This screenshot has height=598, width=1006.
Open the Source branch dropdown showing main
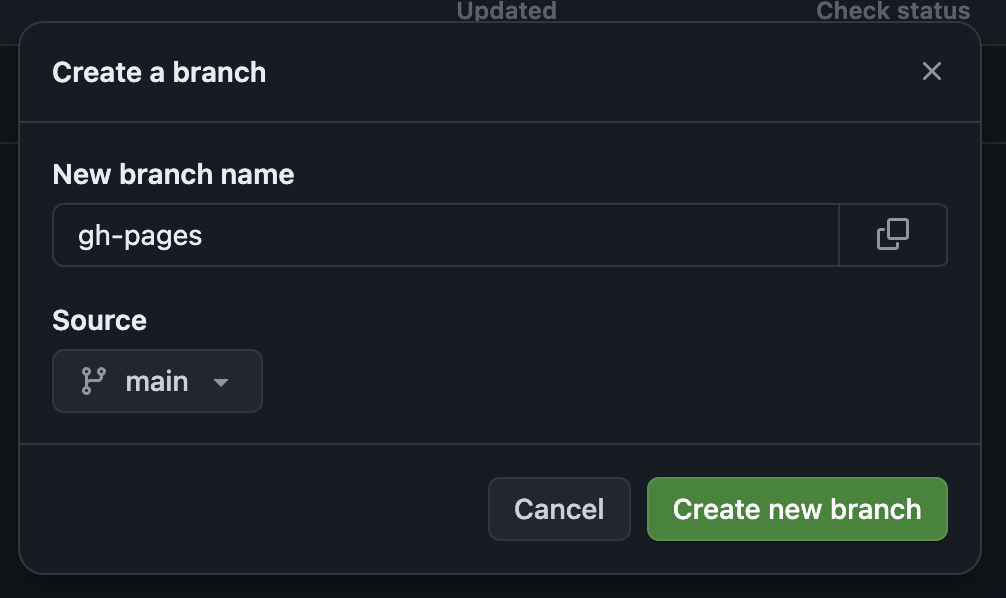[157, 380]
